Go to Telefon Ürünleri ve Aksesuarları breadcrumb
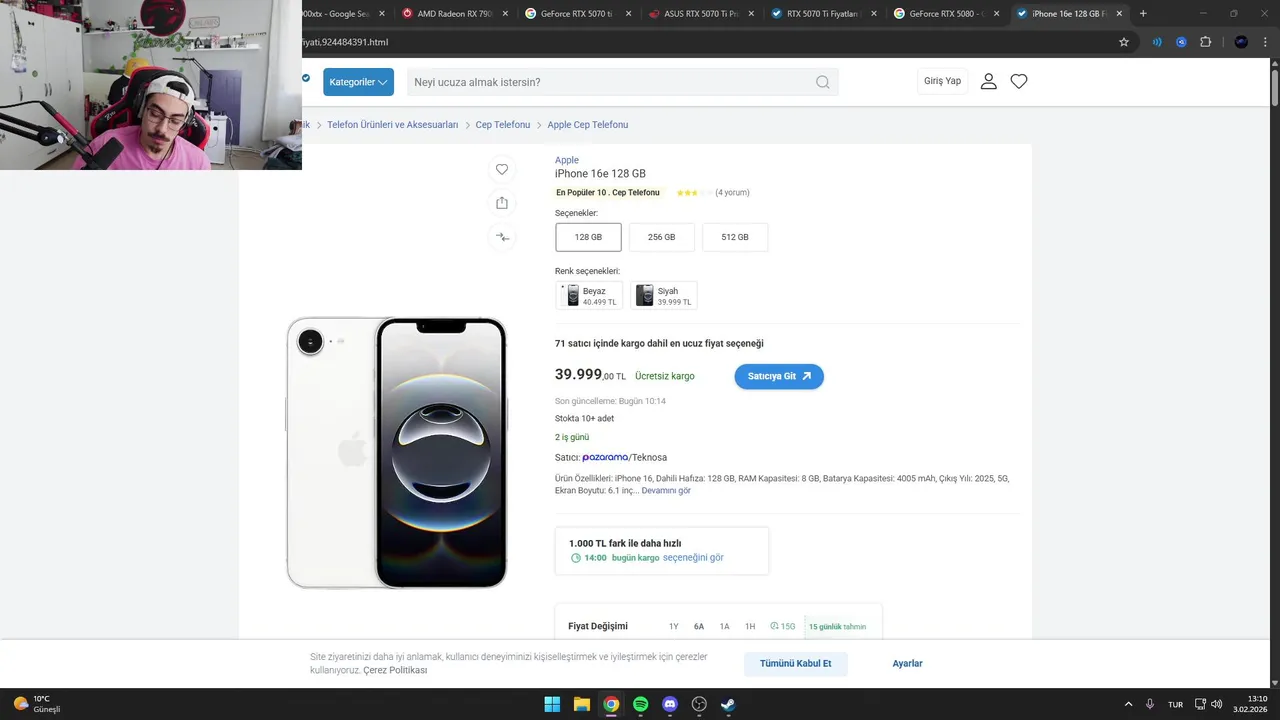This screenshot has width=1280, height=720. click(x=392, y=125)
